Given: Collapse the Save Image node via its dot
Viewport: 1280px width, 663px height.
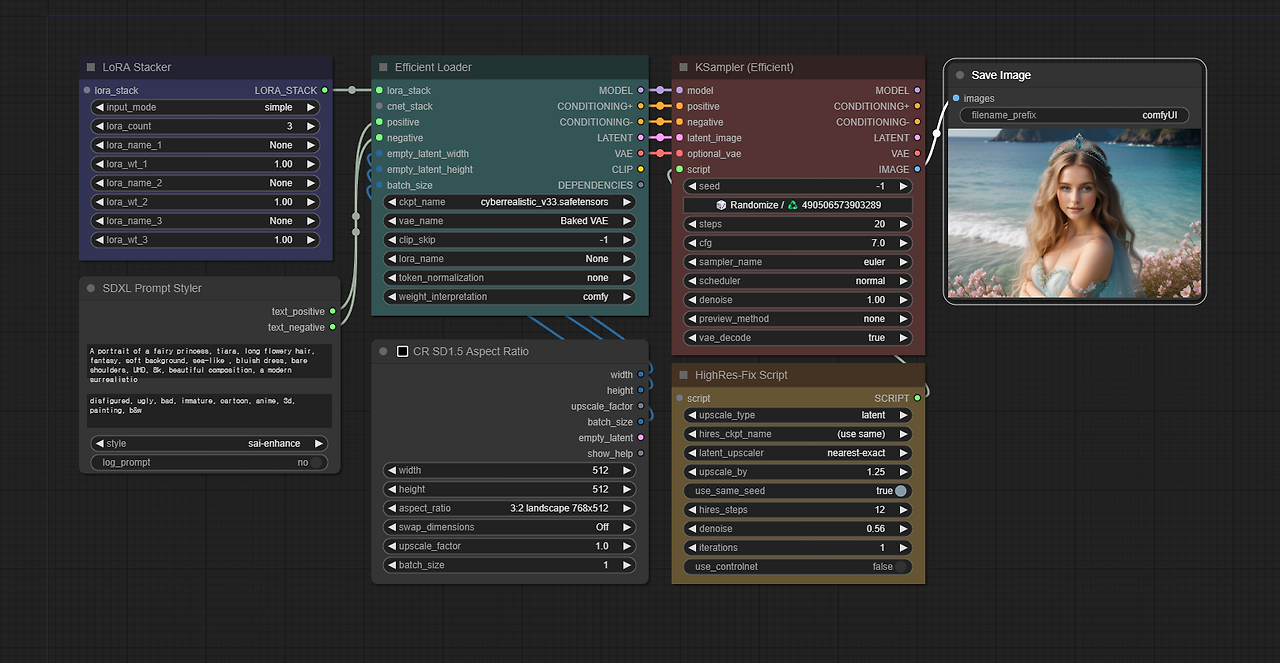Looking at the screenshot, I should click(958, 75).
